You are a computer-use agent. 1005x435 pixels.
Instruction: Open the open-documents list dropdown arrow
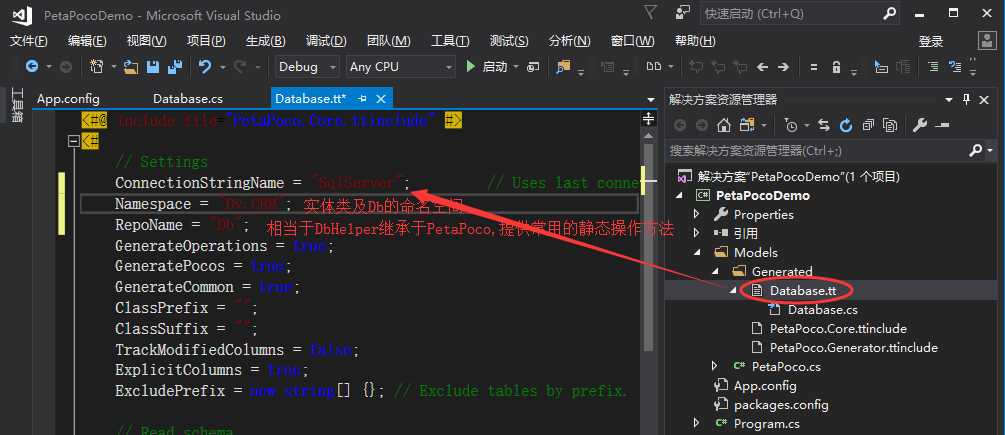pos(651,100)
